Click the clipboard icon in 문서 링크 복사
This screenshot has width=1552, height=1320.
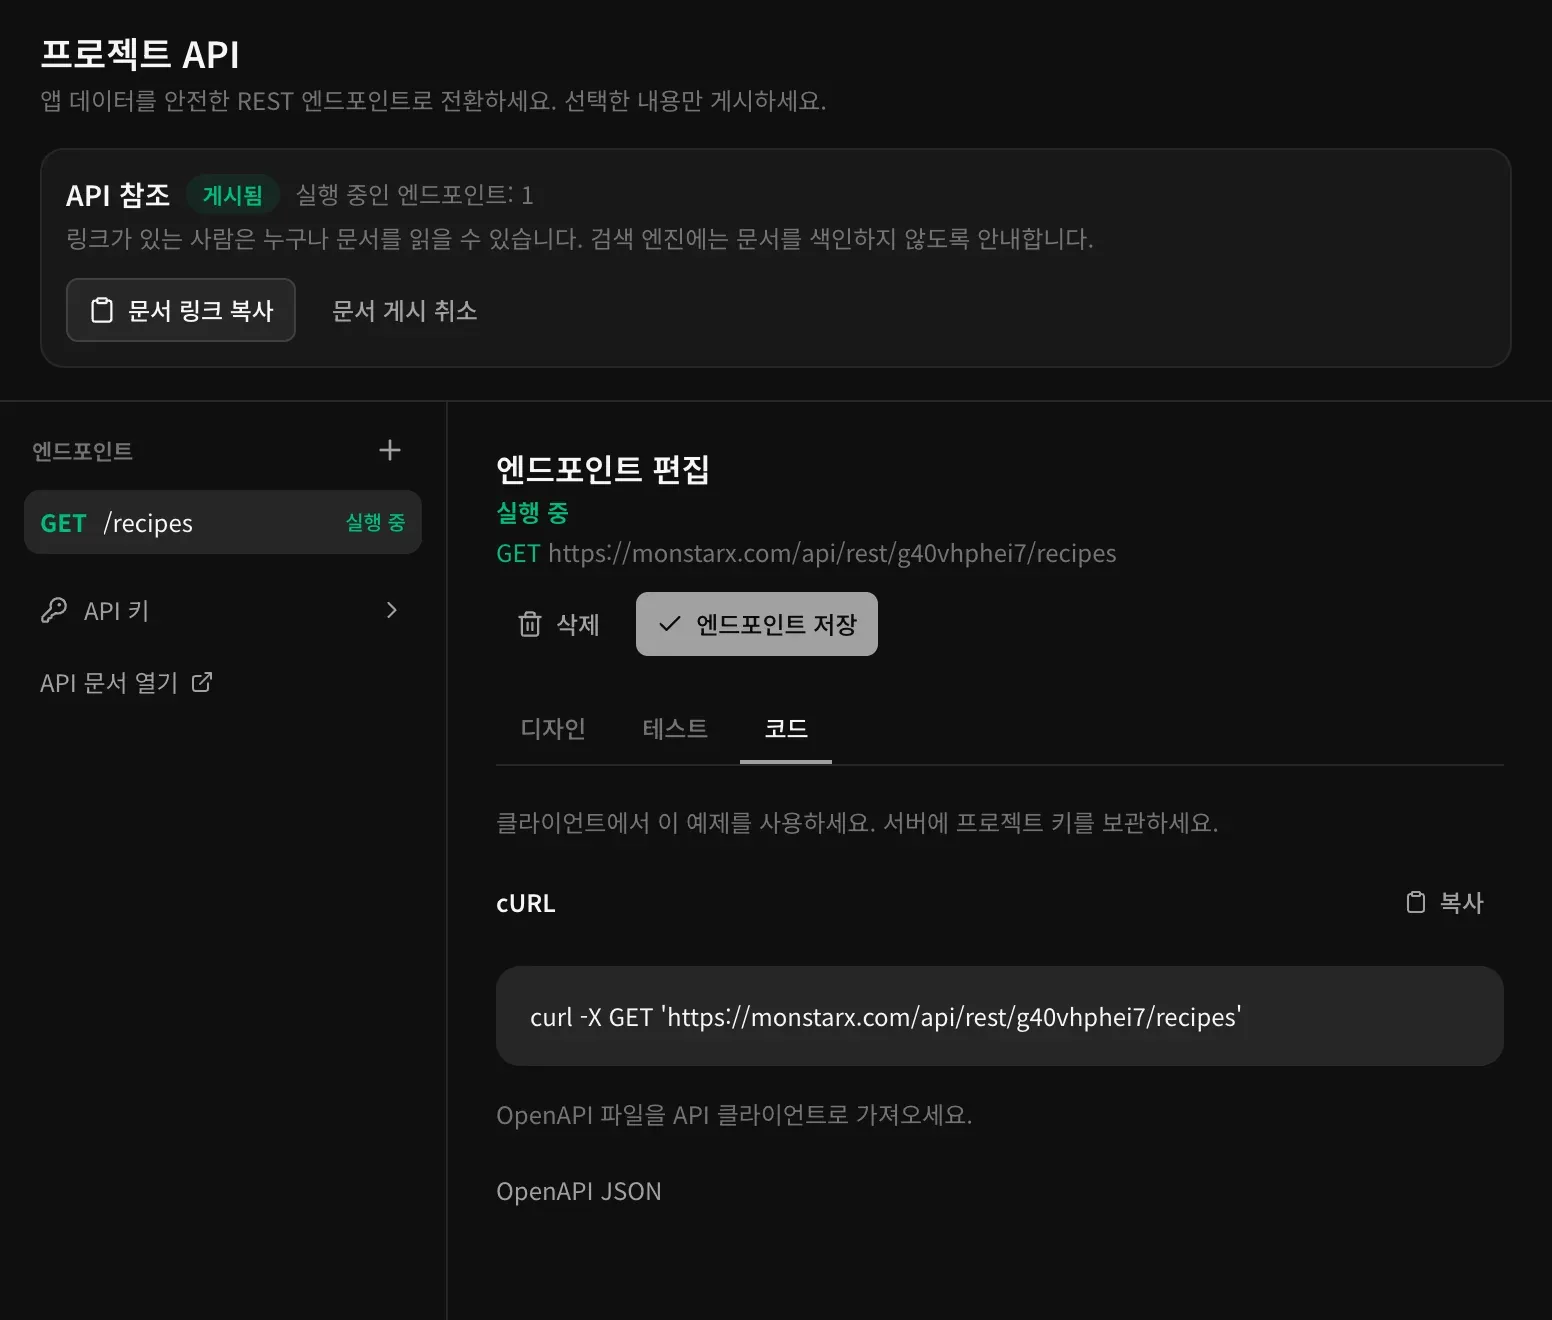coord(102,310)
